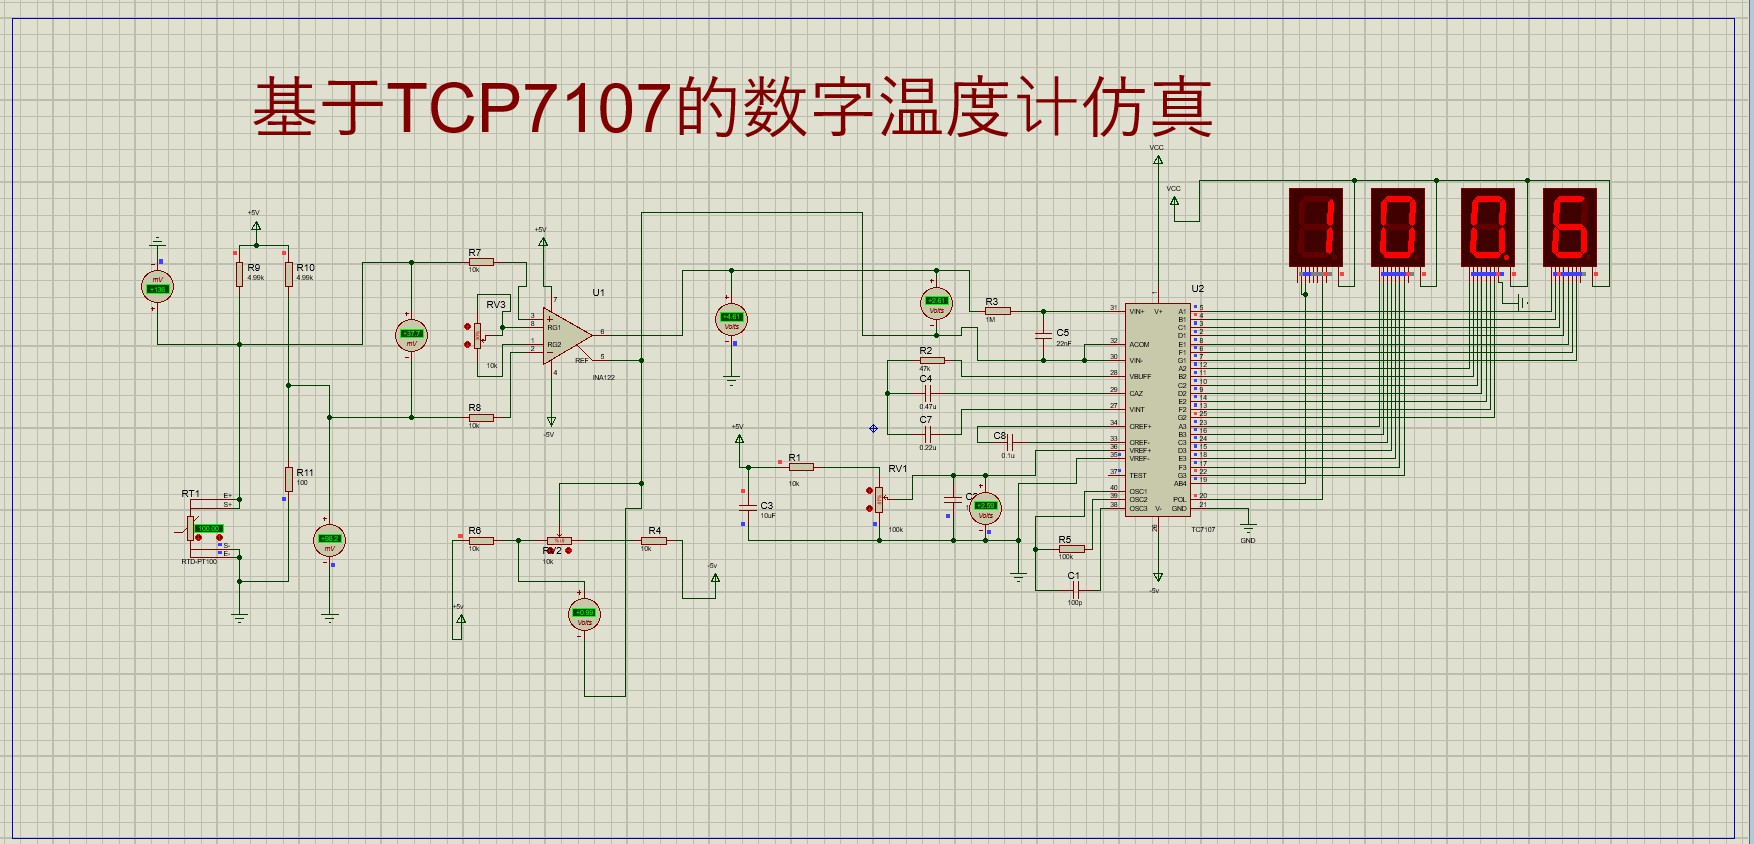1754x844 pixels.
Task: Click the seven-segment display with decimal point
Action: coord(1488,227)
